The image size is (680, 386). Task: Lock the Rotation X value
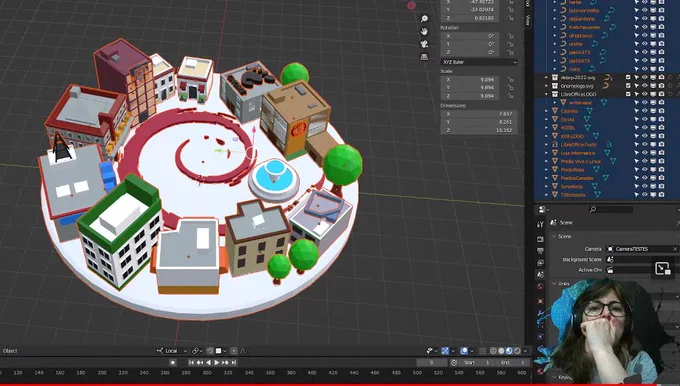click(510, 36)
